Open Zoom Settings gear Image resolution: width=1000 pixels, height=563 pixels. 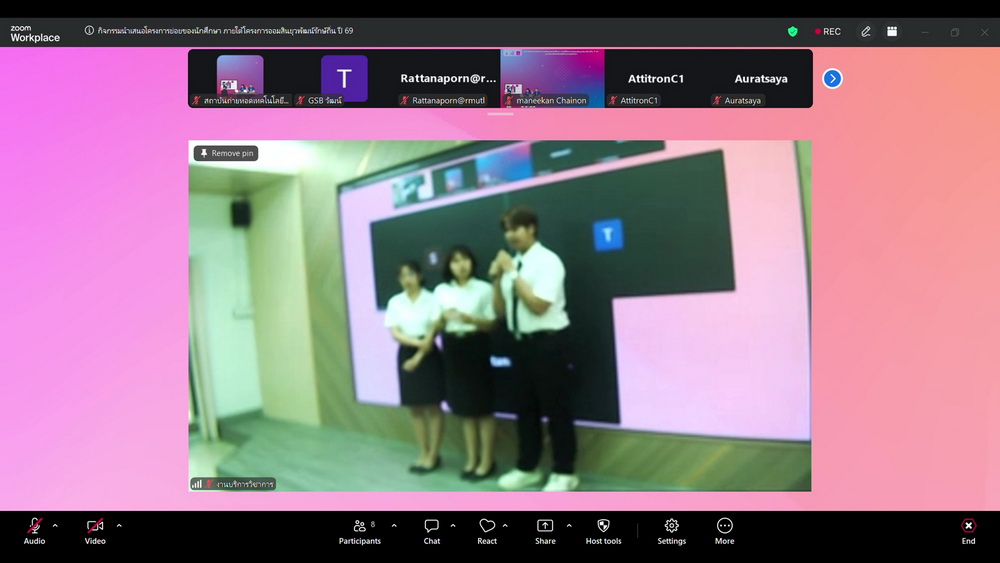click(671, 530)
